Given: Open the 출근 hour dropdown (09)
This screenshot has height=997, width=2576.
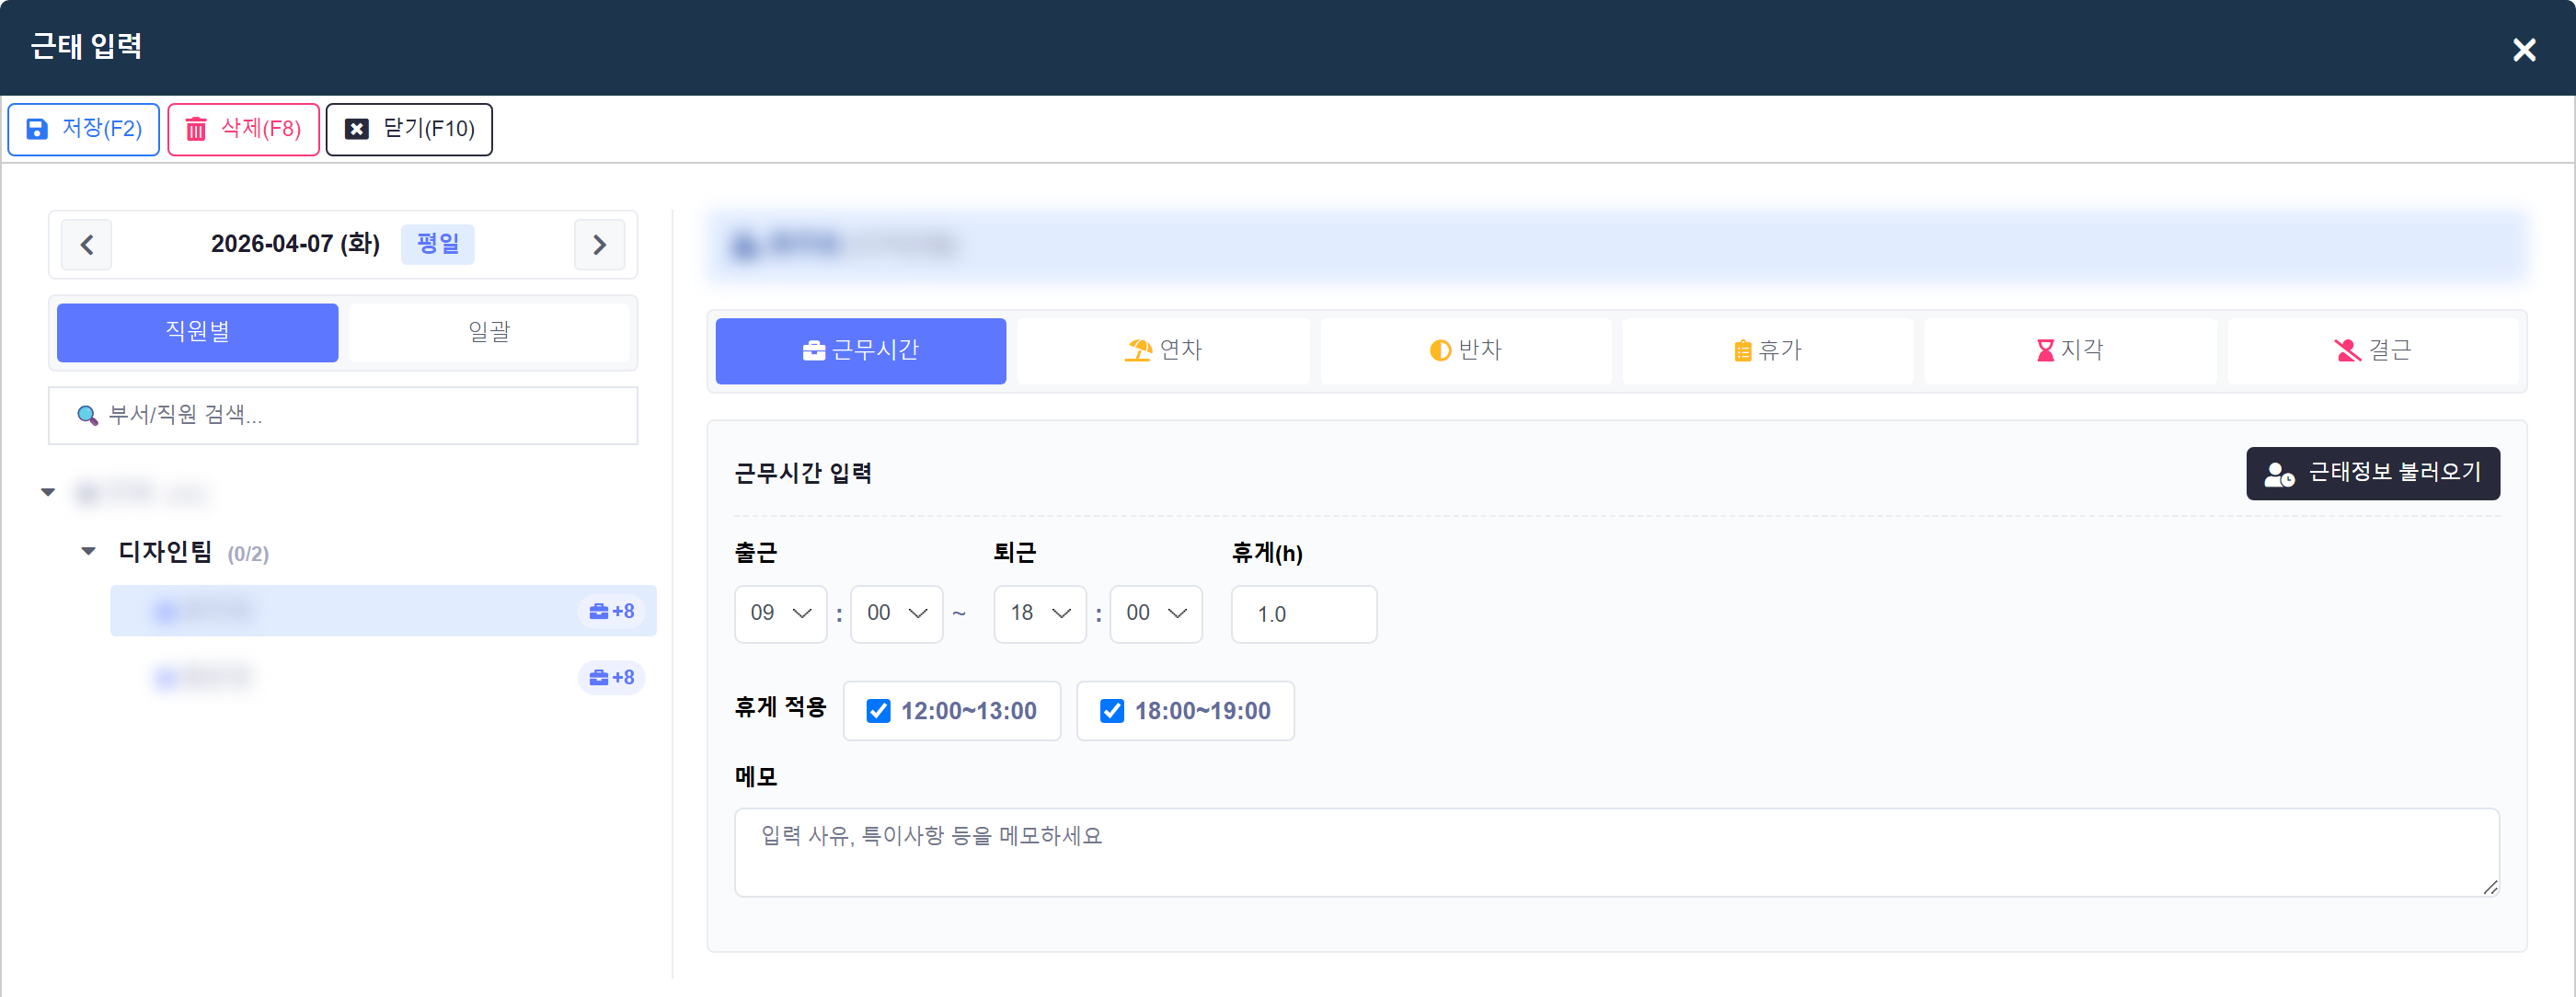Looking at the screenshot, I should 780,613.
